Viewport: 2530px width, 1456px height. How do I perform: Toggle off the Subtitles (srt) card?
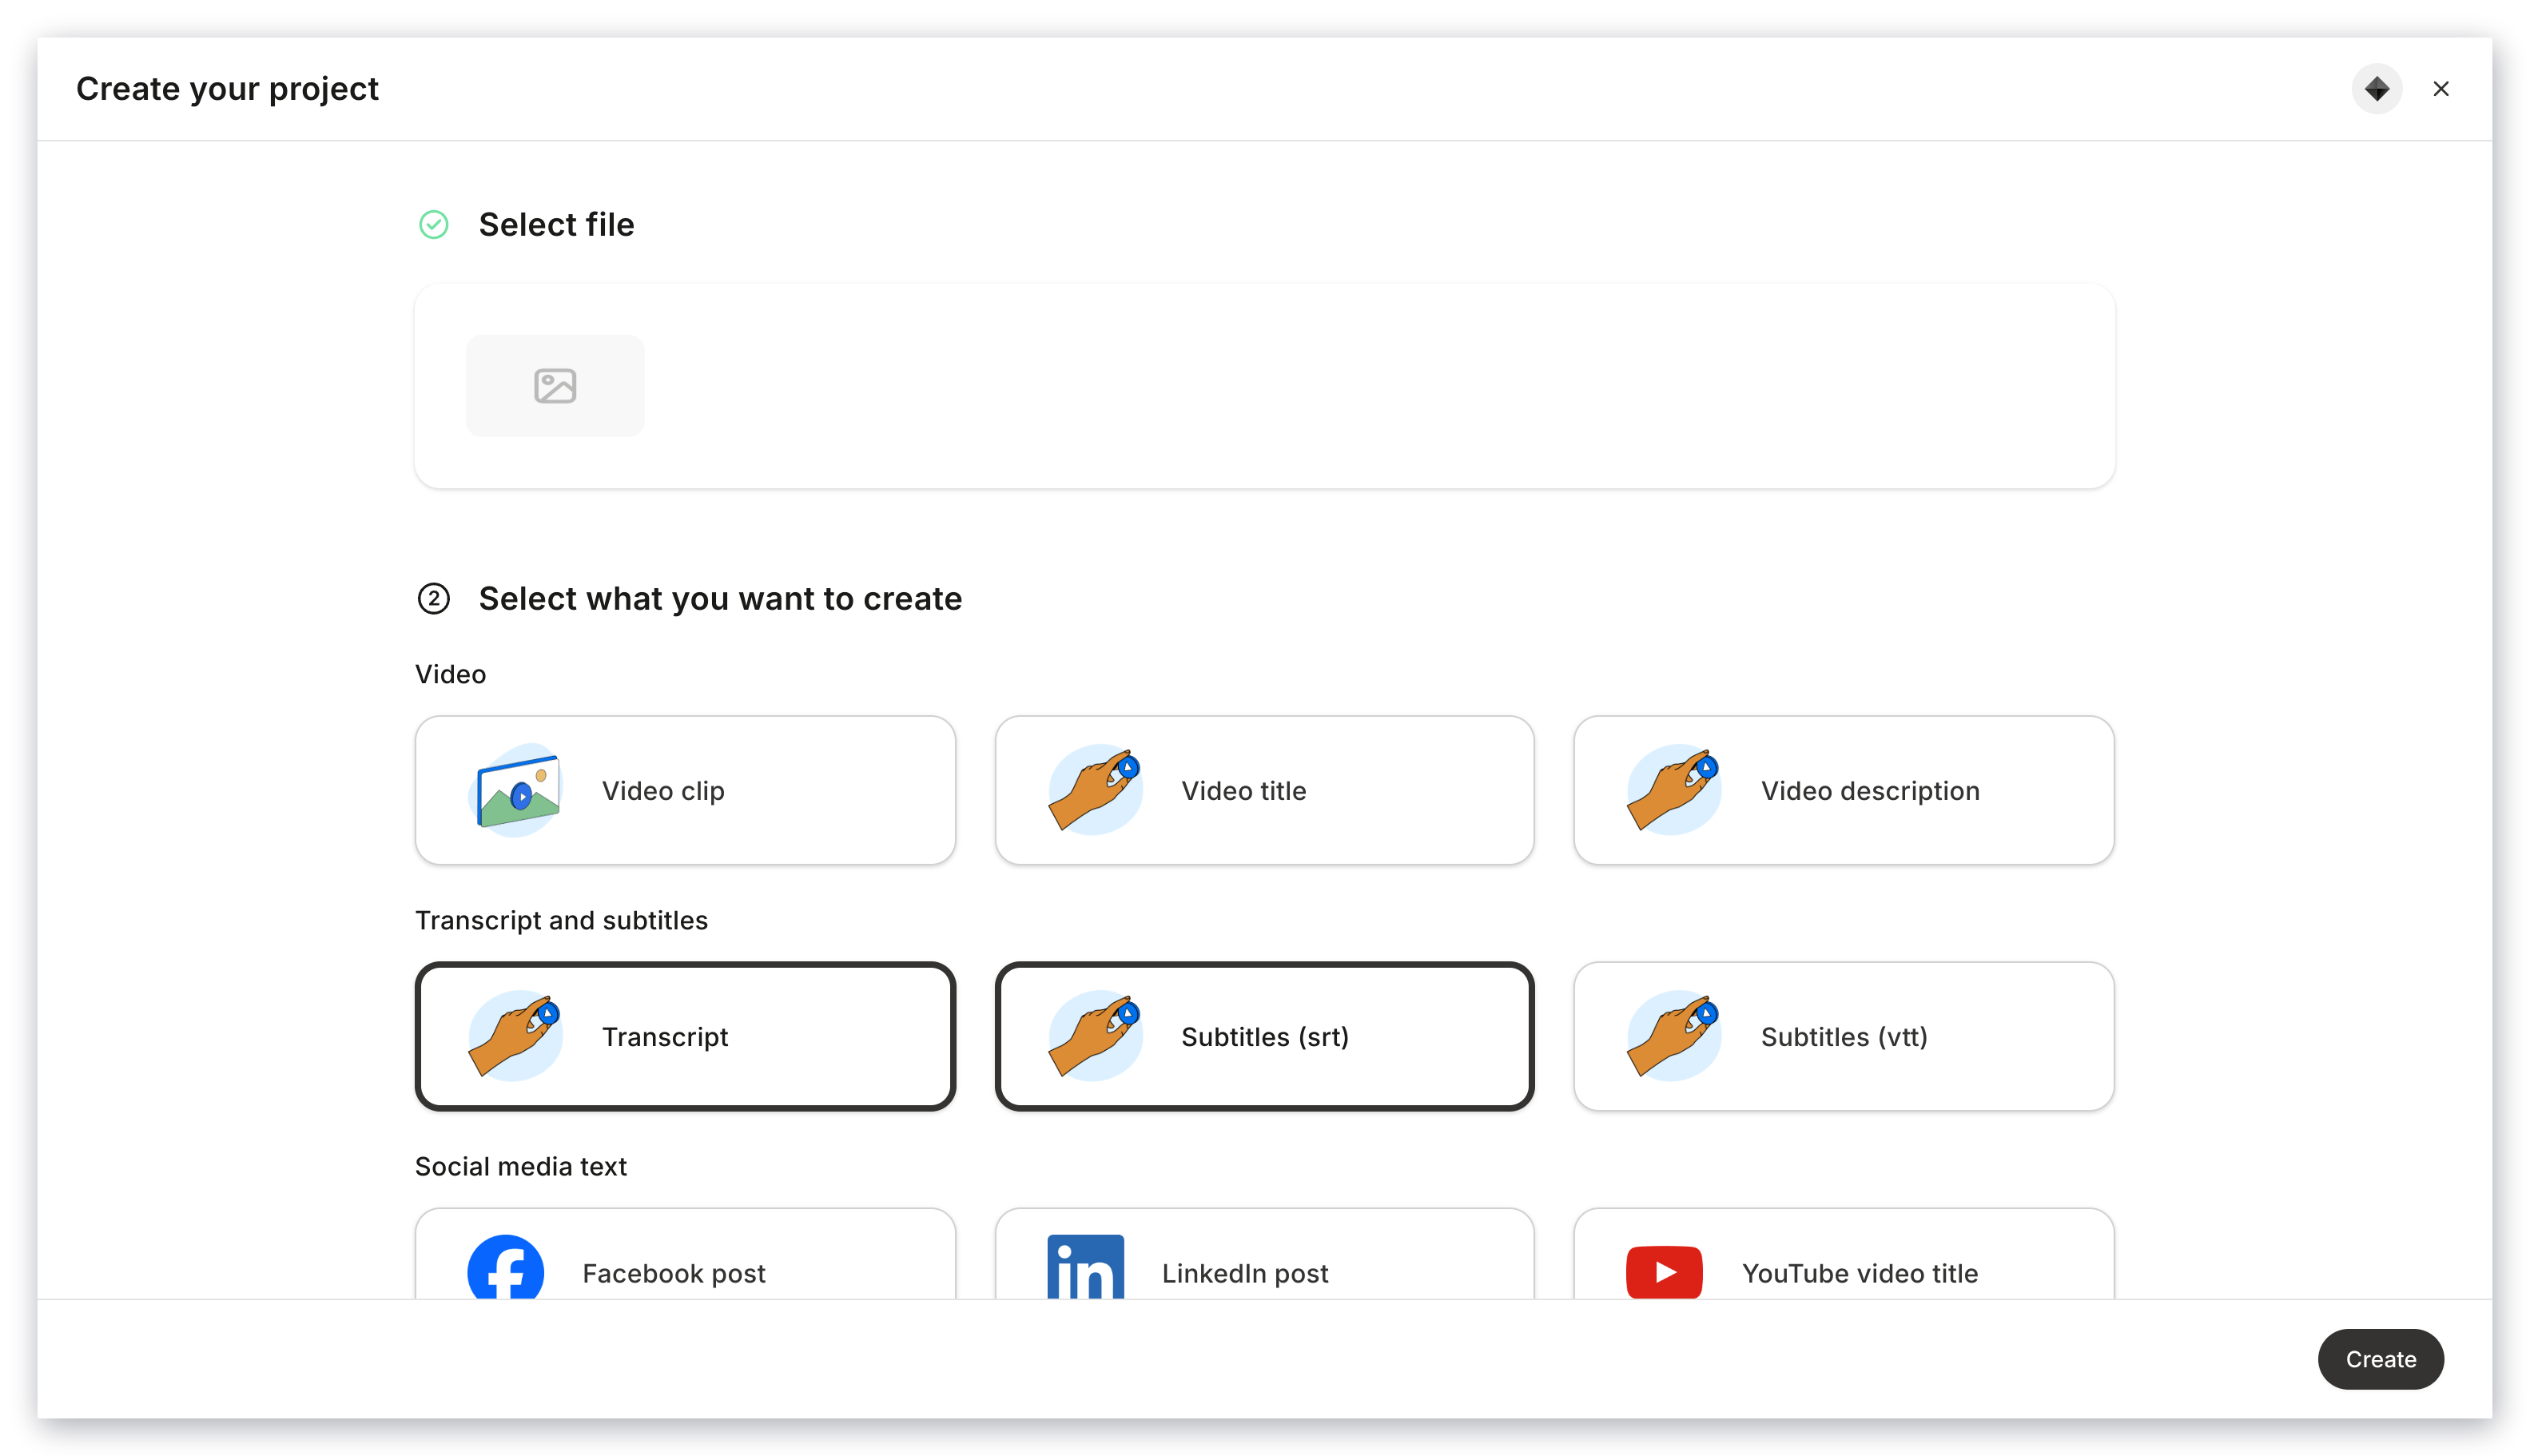(1264, 1036)
